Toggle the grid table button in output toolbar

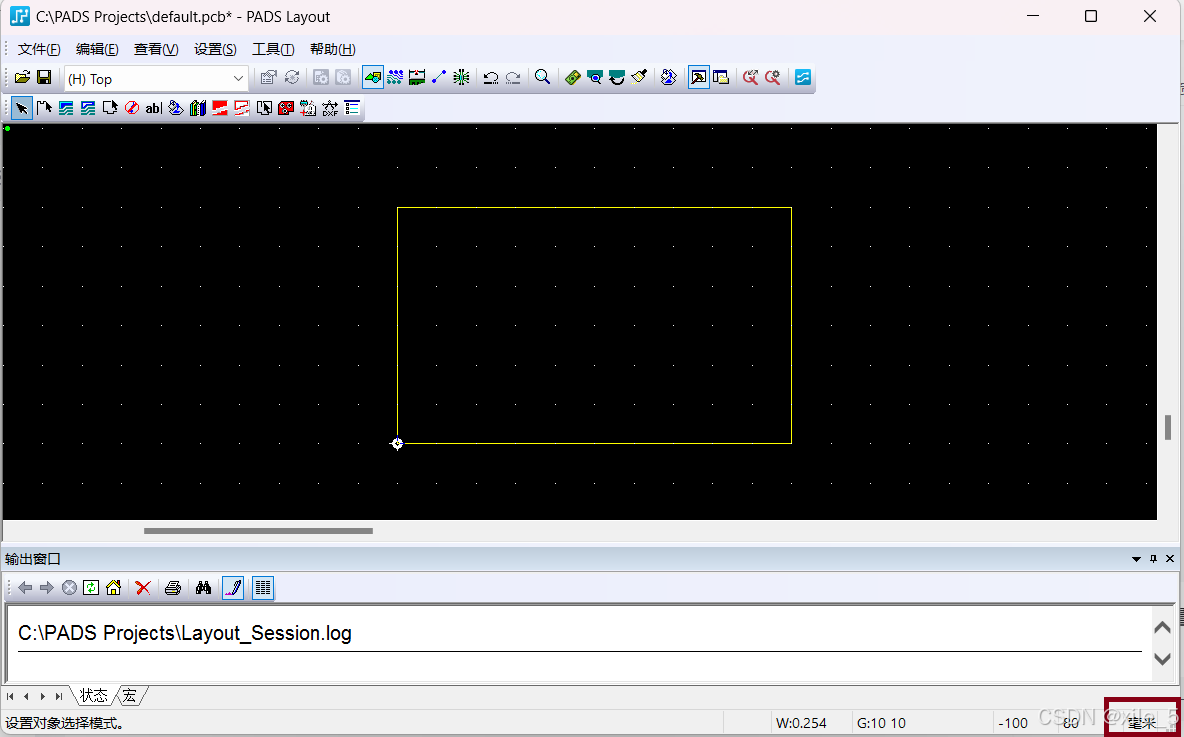coord(263,587)
